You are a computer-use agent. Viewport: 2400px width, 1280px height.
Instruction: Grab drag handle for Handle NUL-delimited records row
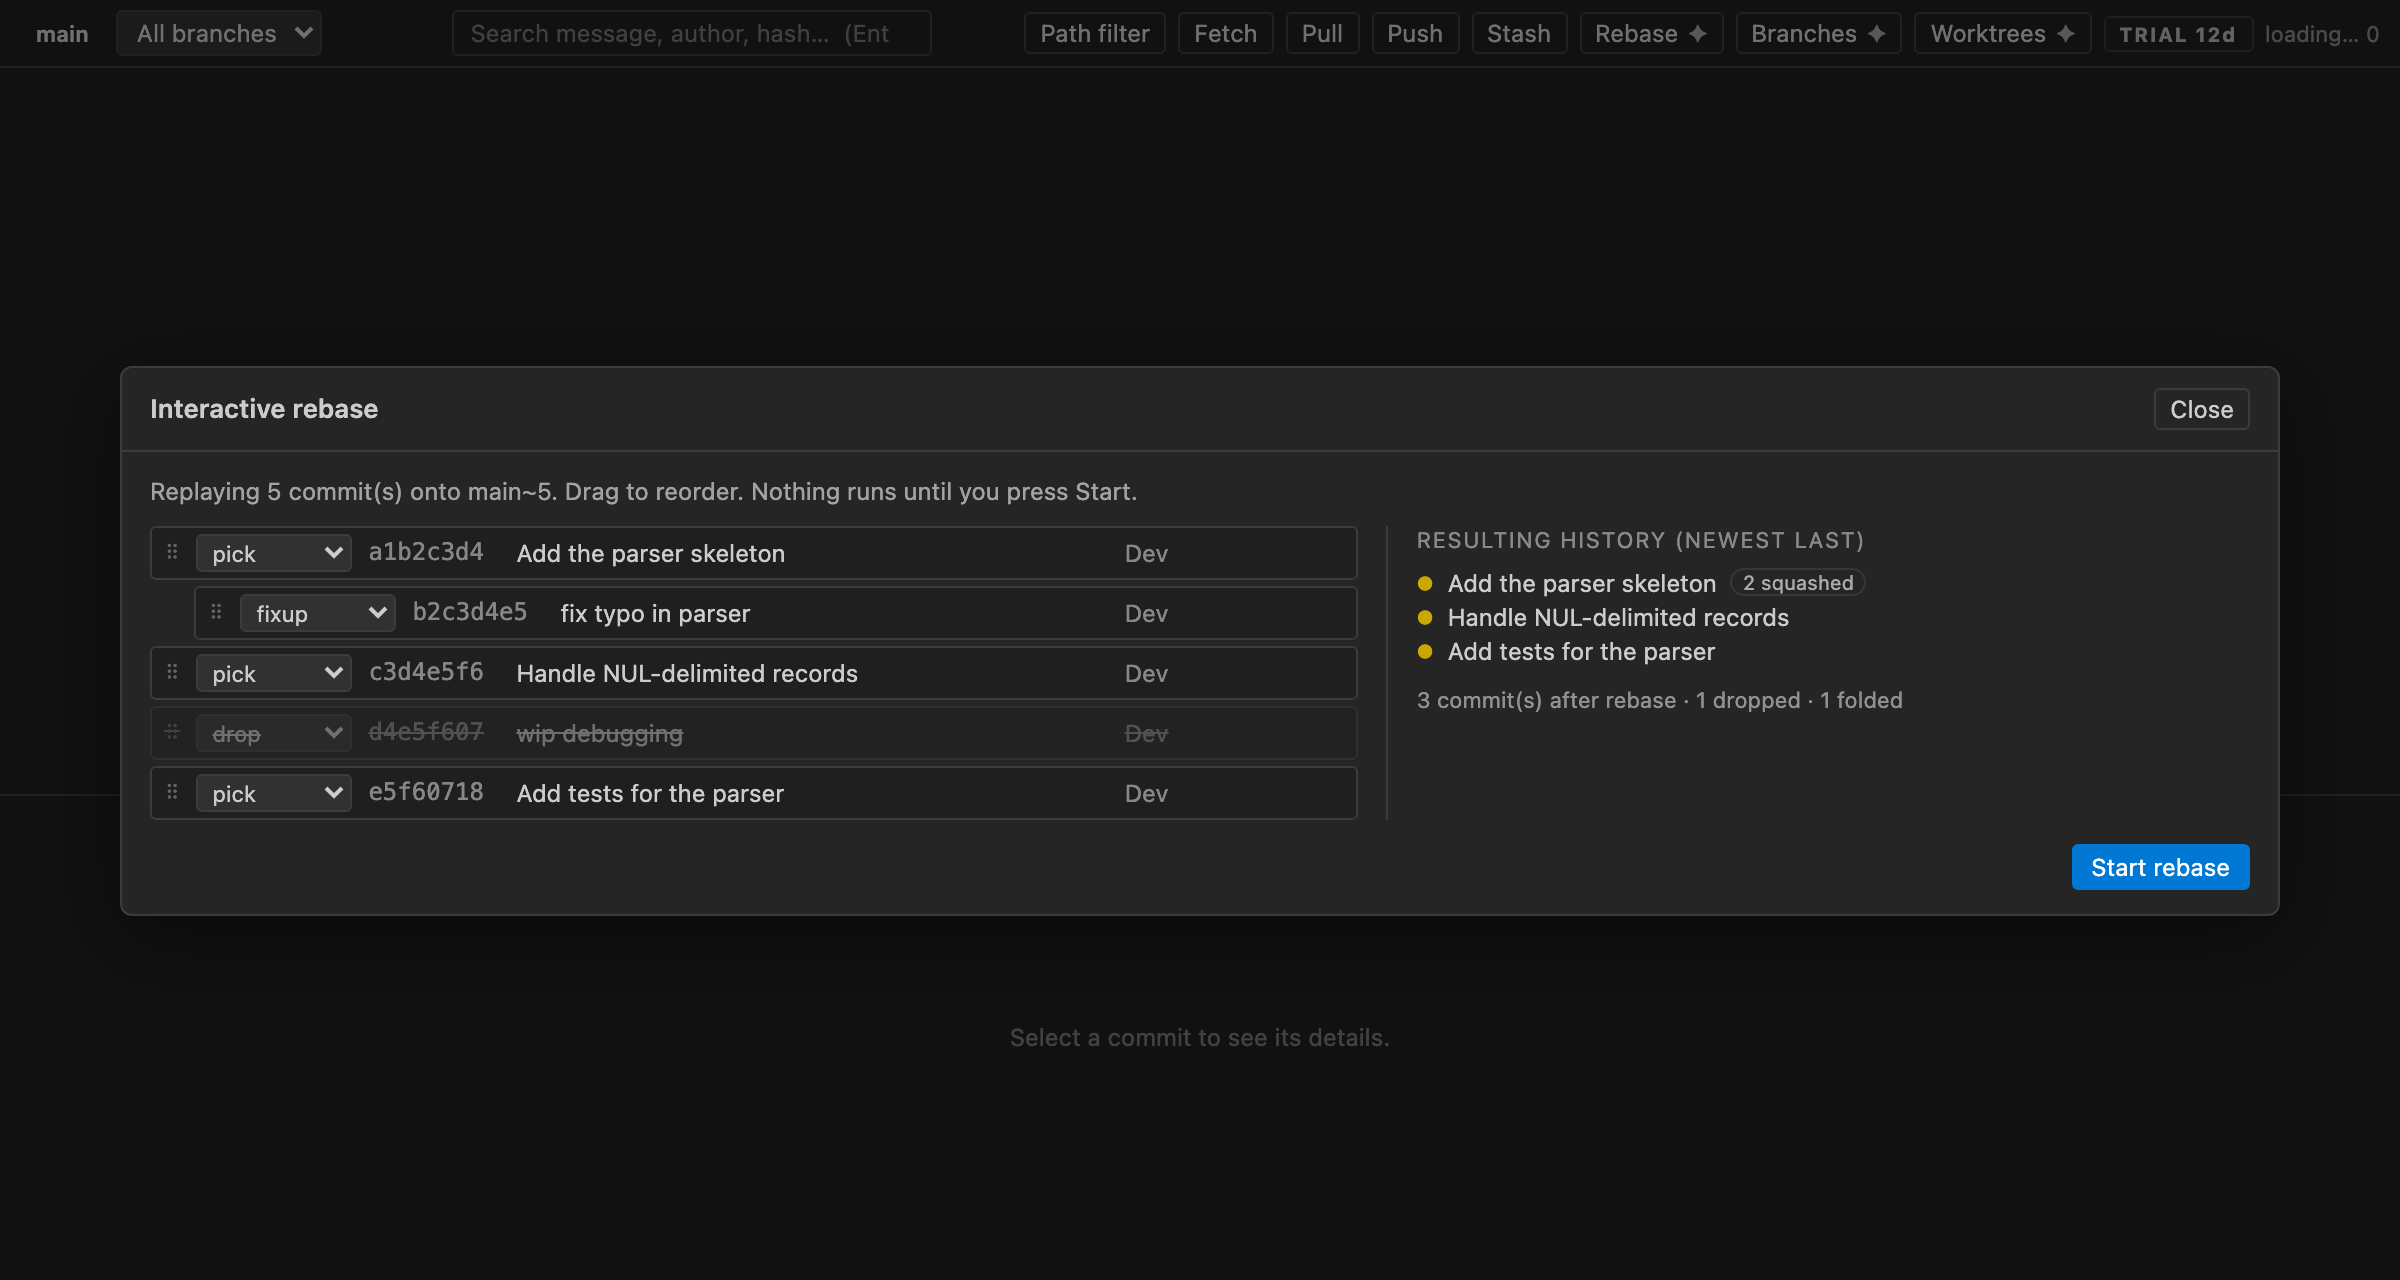(172, 672)
